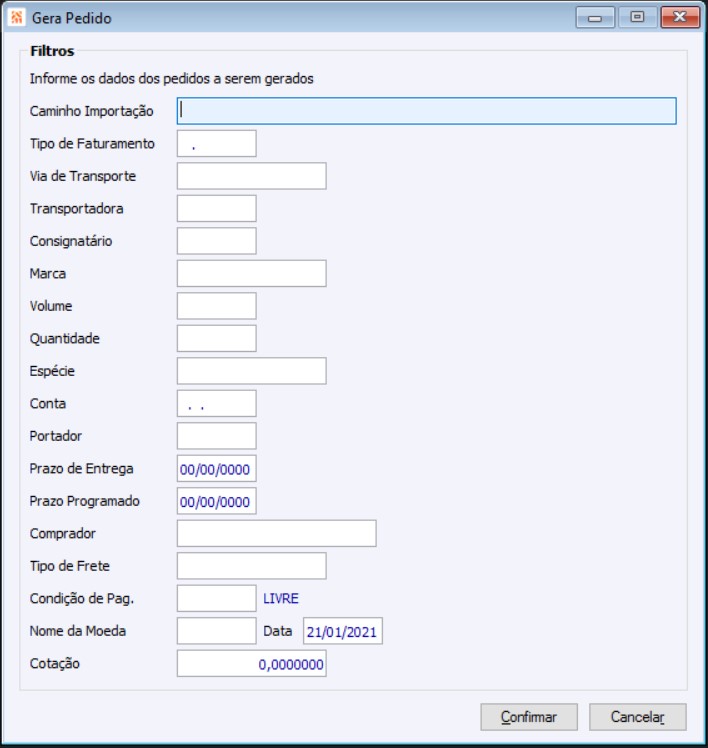This screenshot has height=748, width=708.
Task: Click the Marca text field
Action: tap(251, 274)
